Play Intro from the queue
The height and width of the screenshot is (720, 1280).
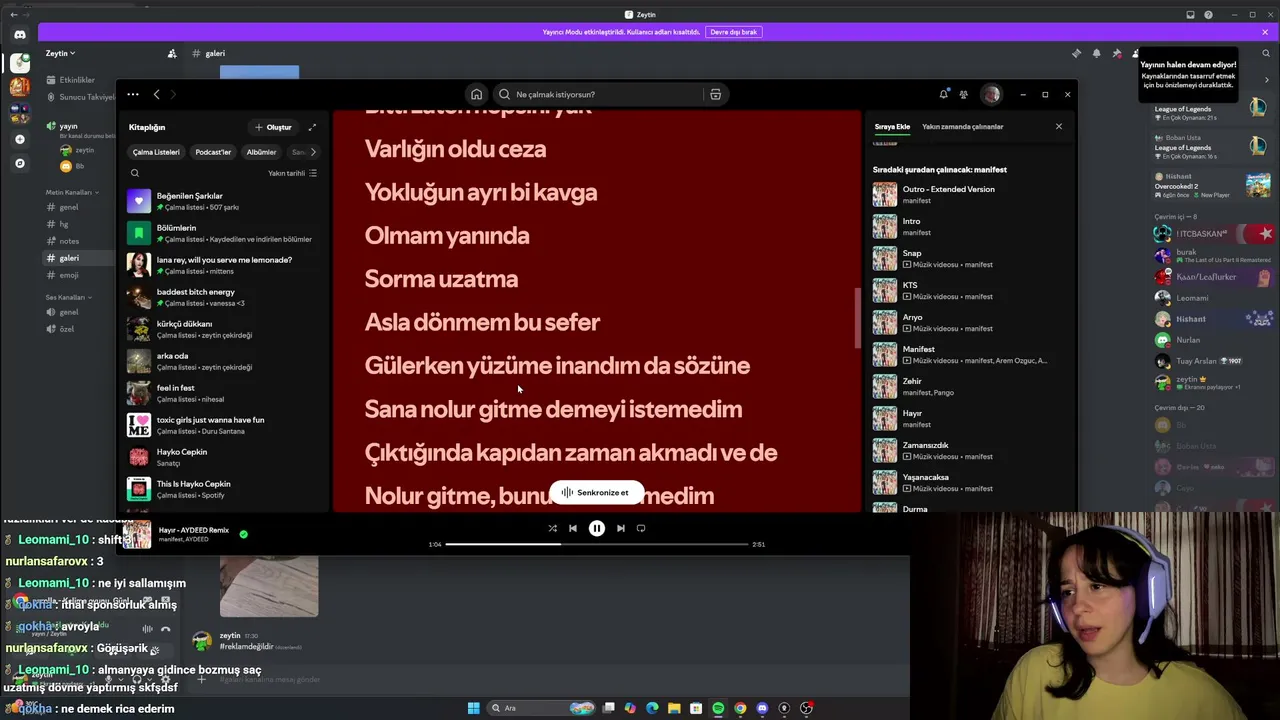(967, 226)
